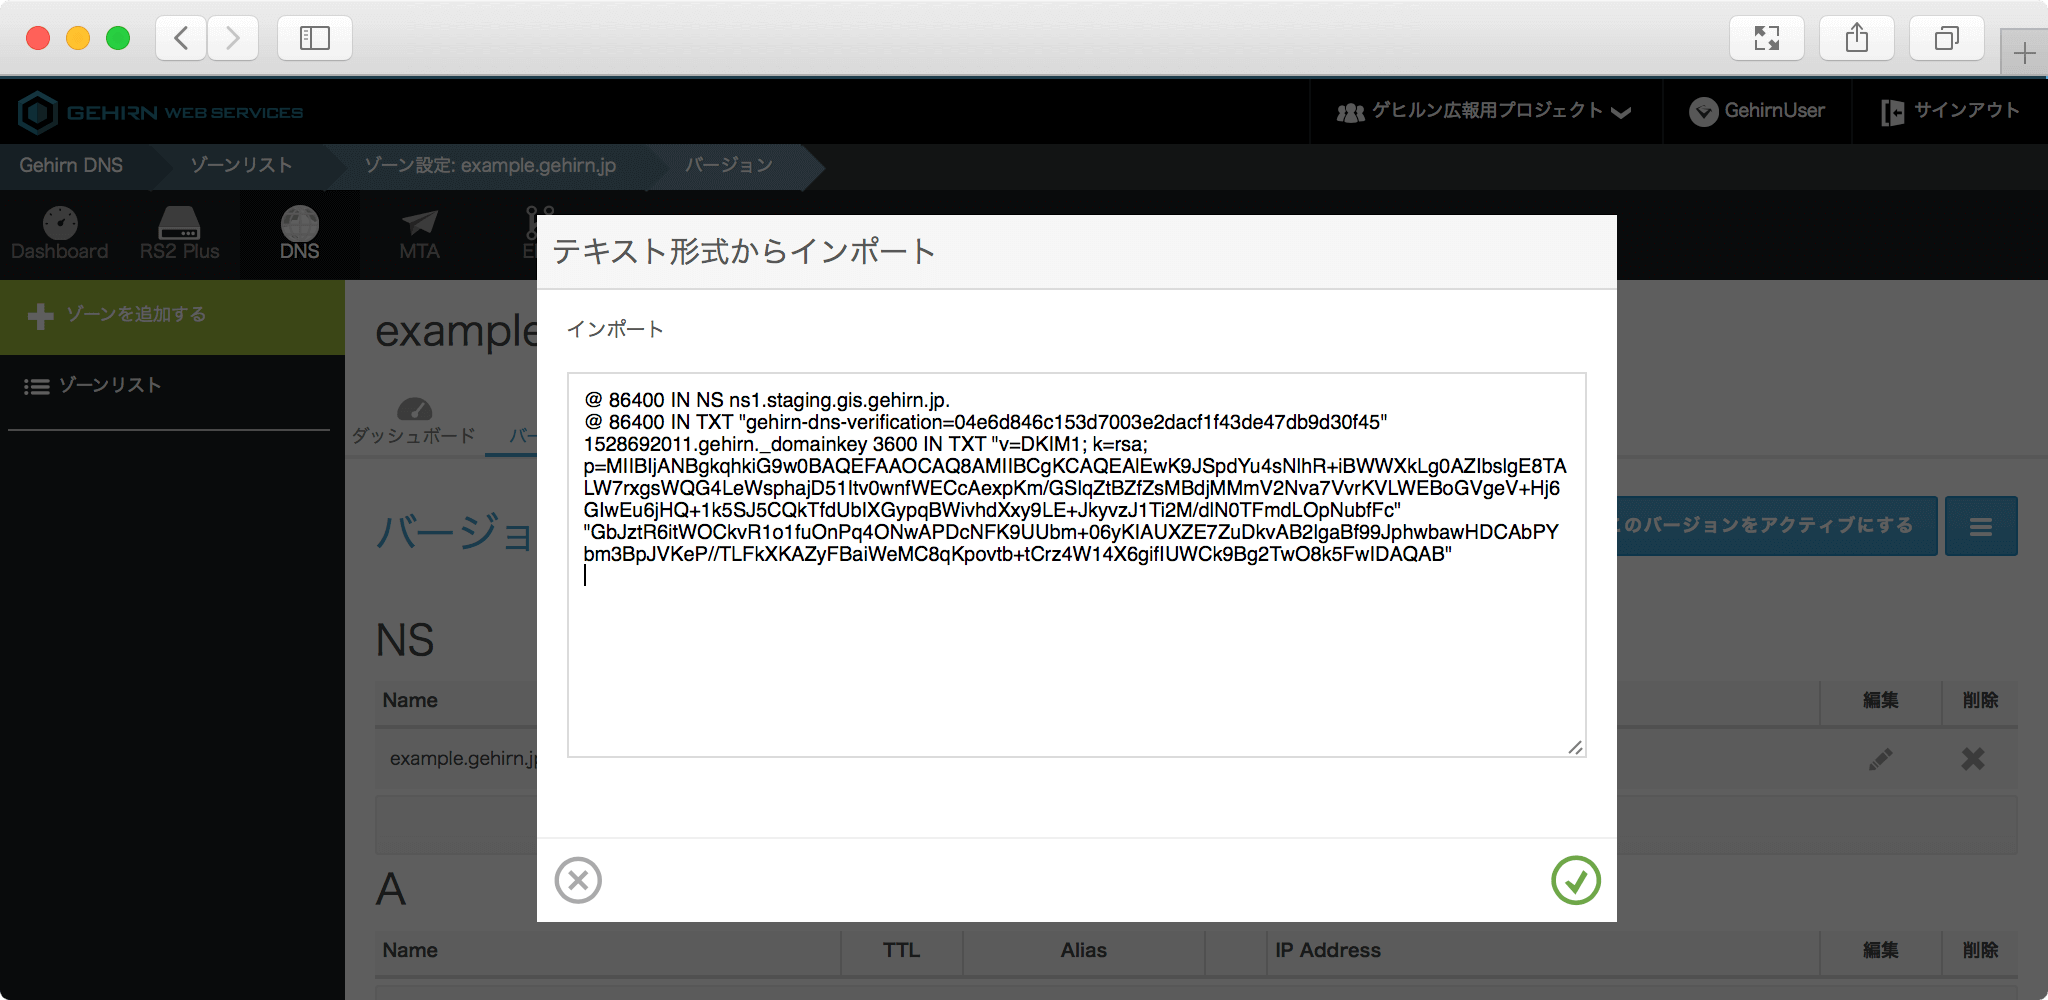Open the MTA service icon
2048x1000 pixels.
point(419,233)
